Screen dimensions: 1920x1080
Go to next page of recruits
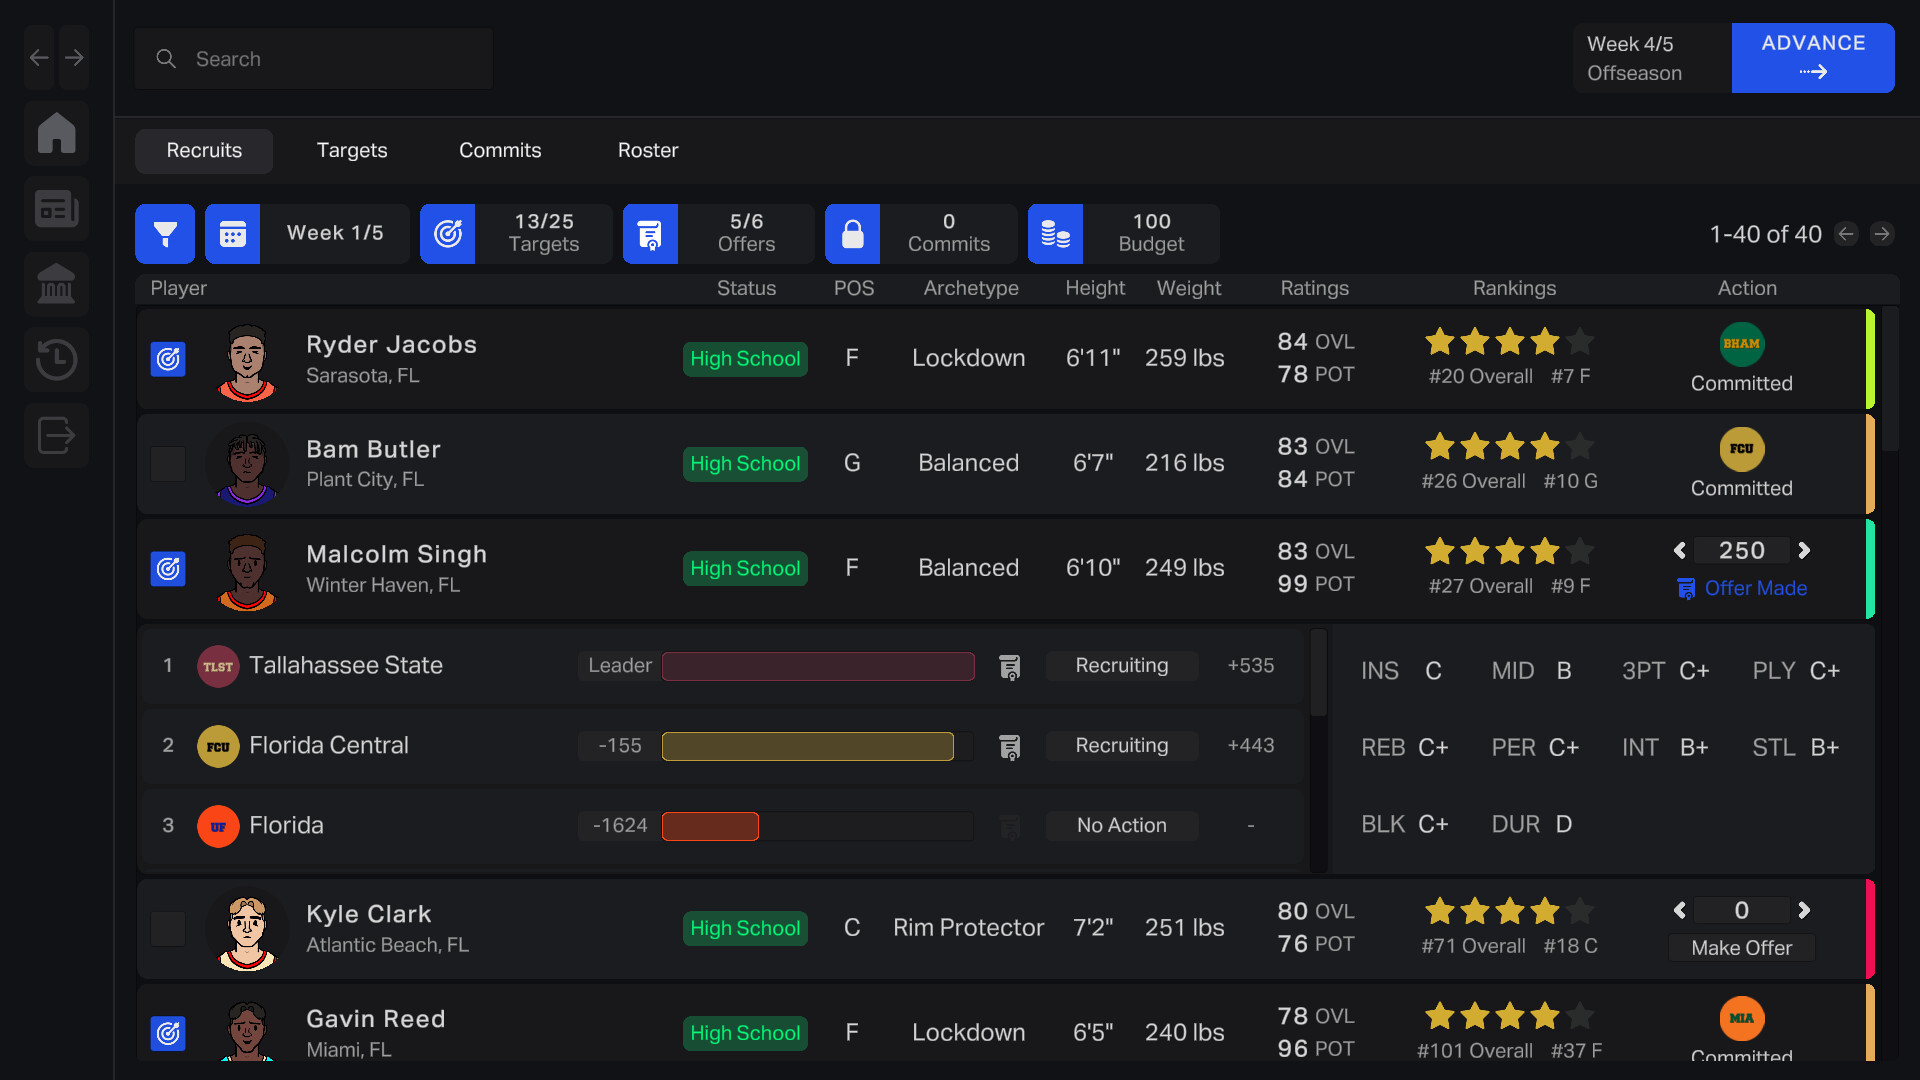click(1882, 234)
